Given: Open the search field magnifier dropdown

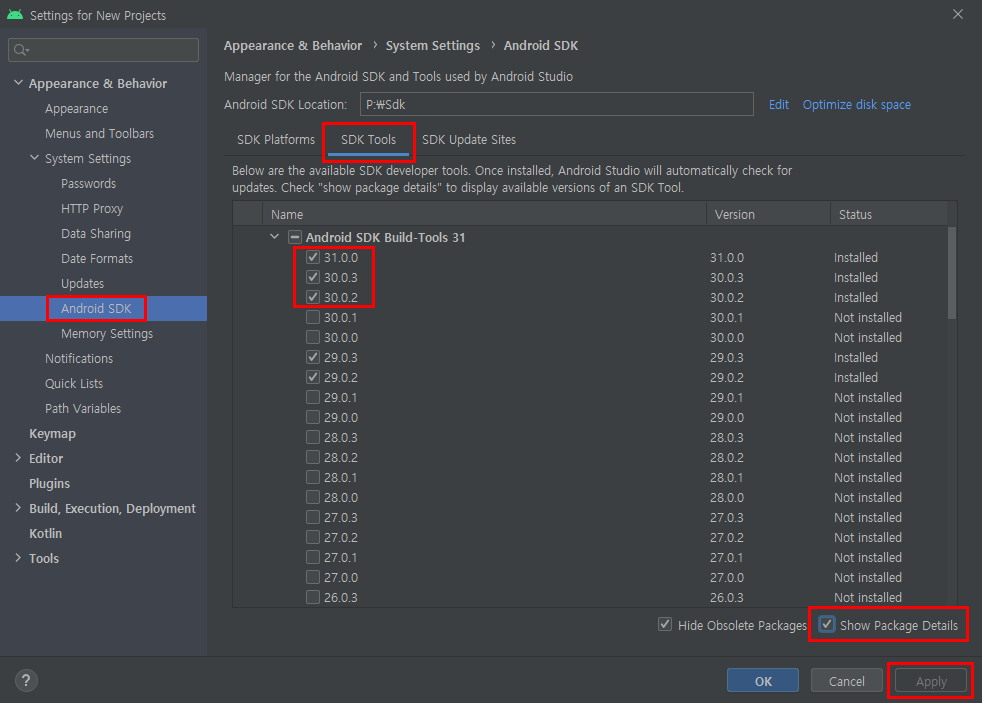Looking at the screenshot, I should 20,49.
